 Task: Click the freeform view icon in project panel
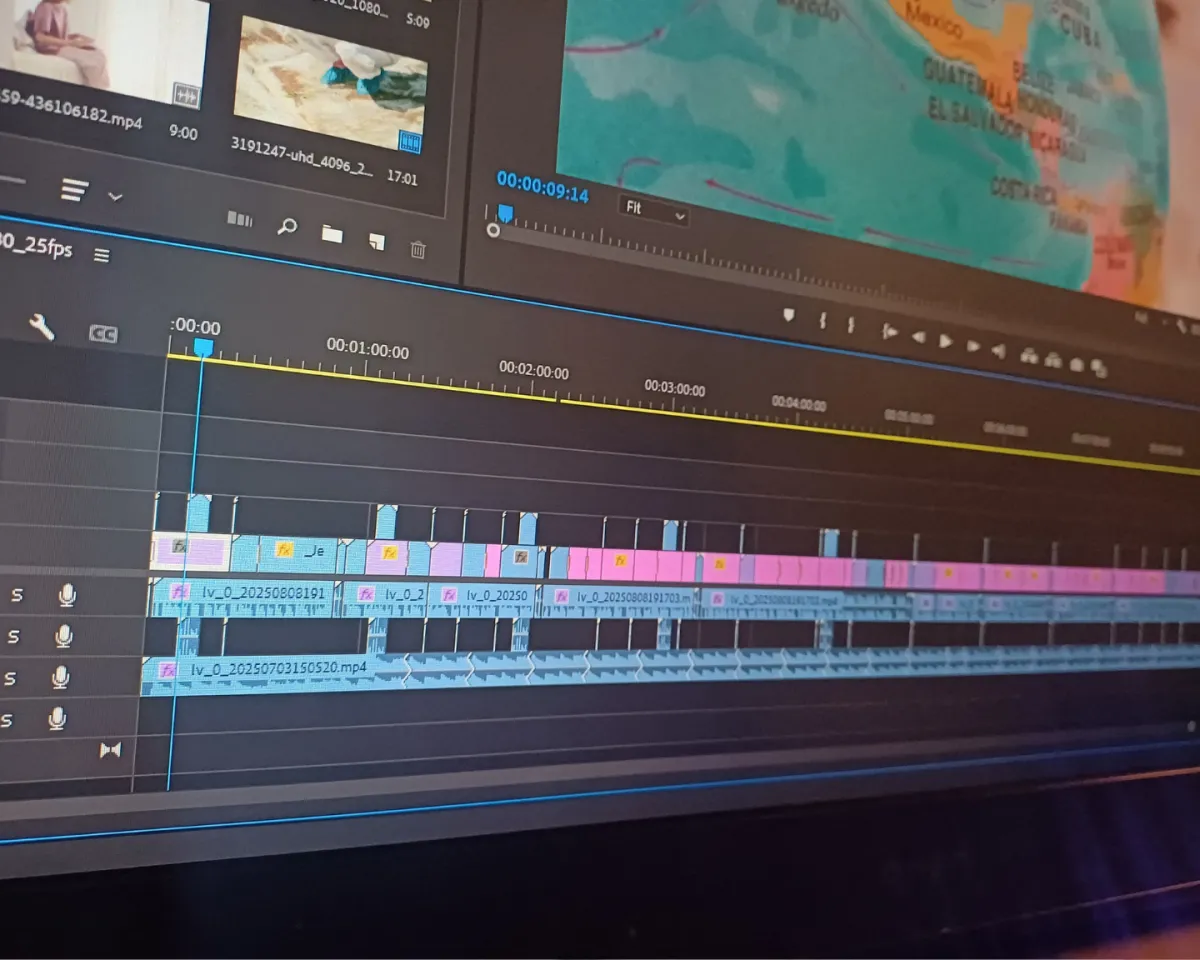pos(239,219)
